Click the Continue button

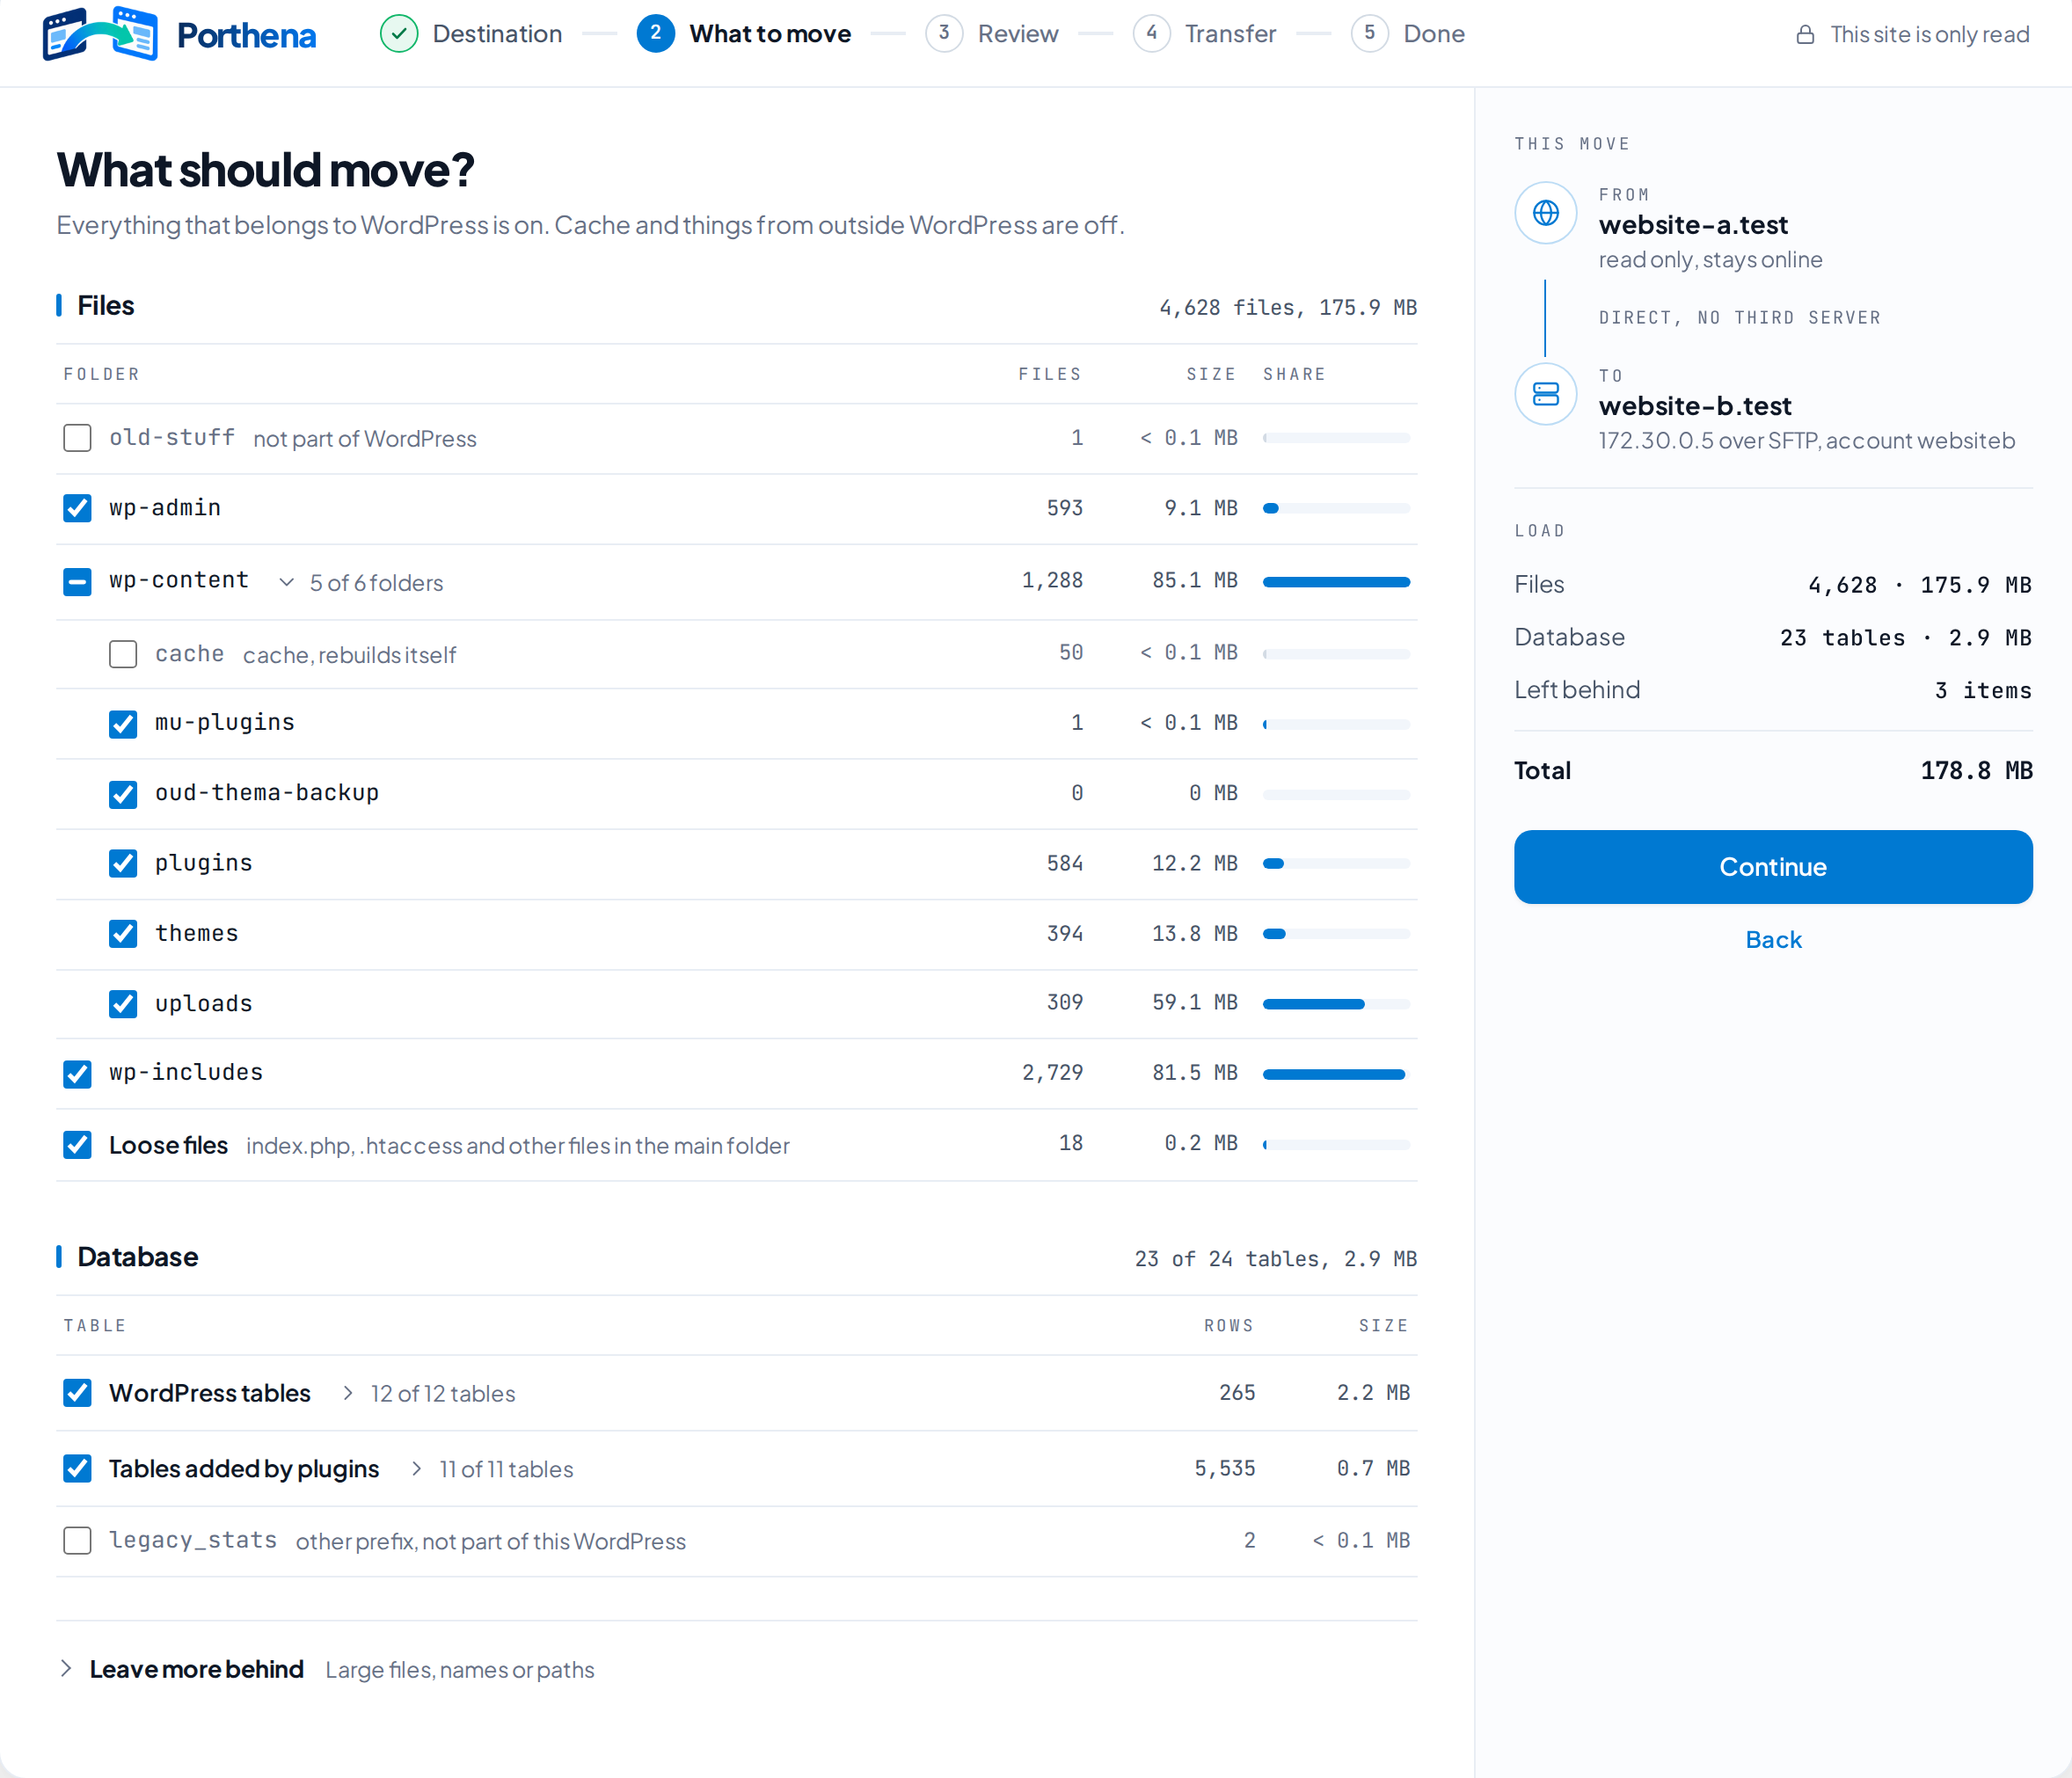[1773, 867]
